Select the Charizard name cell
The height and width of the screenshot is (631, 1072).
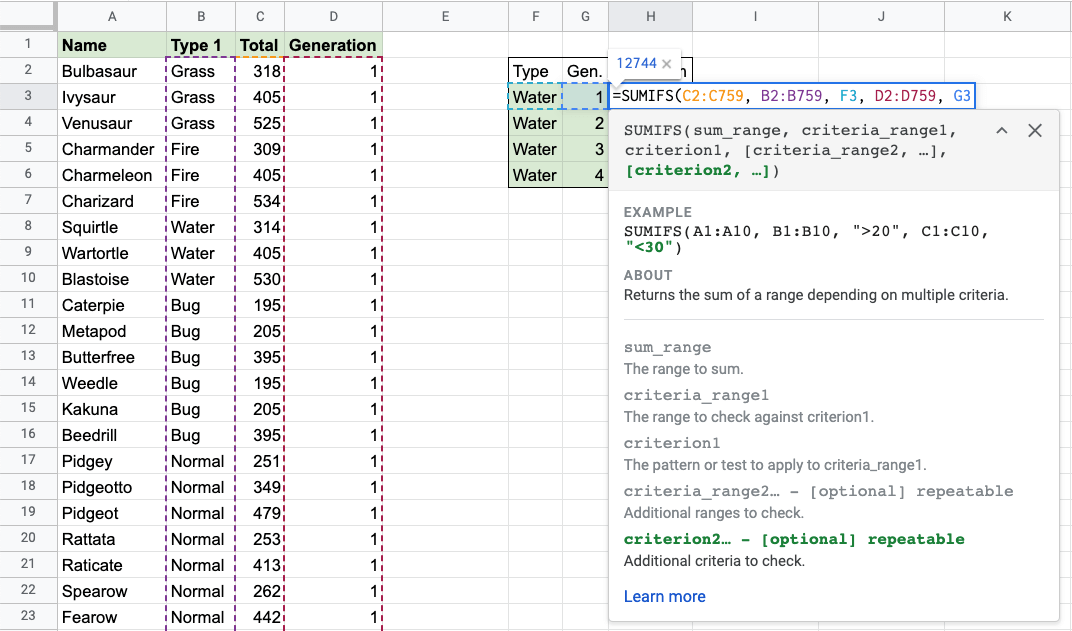[x=111, y=201]
